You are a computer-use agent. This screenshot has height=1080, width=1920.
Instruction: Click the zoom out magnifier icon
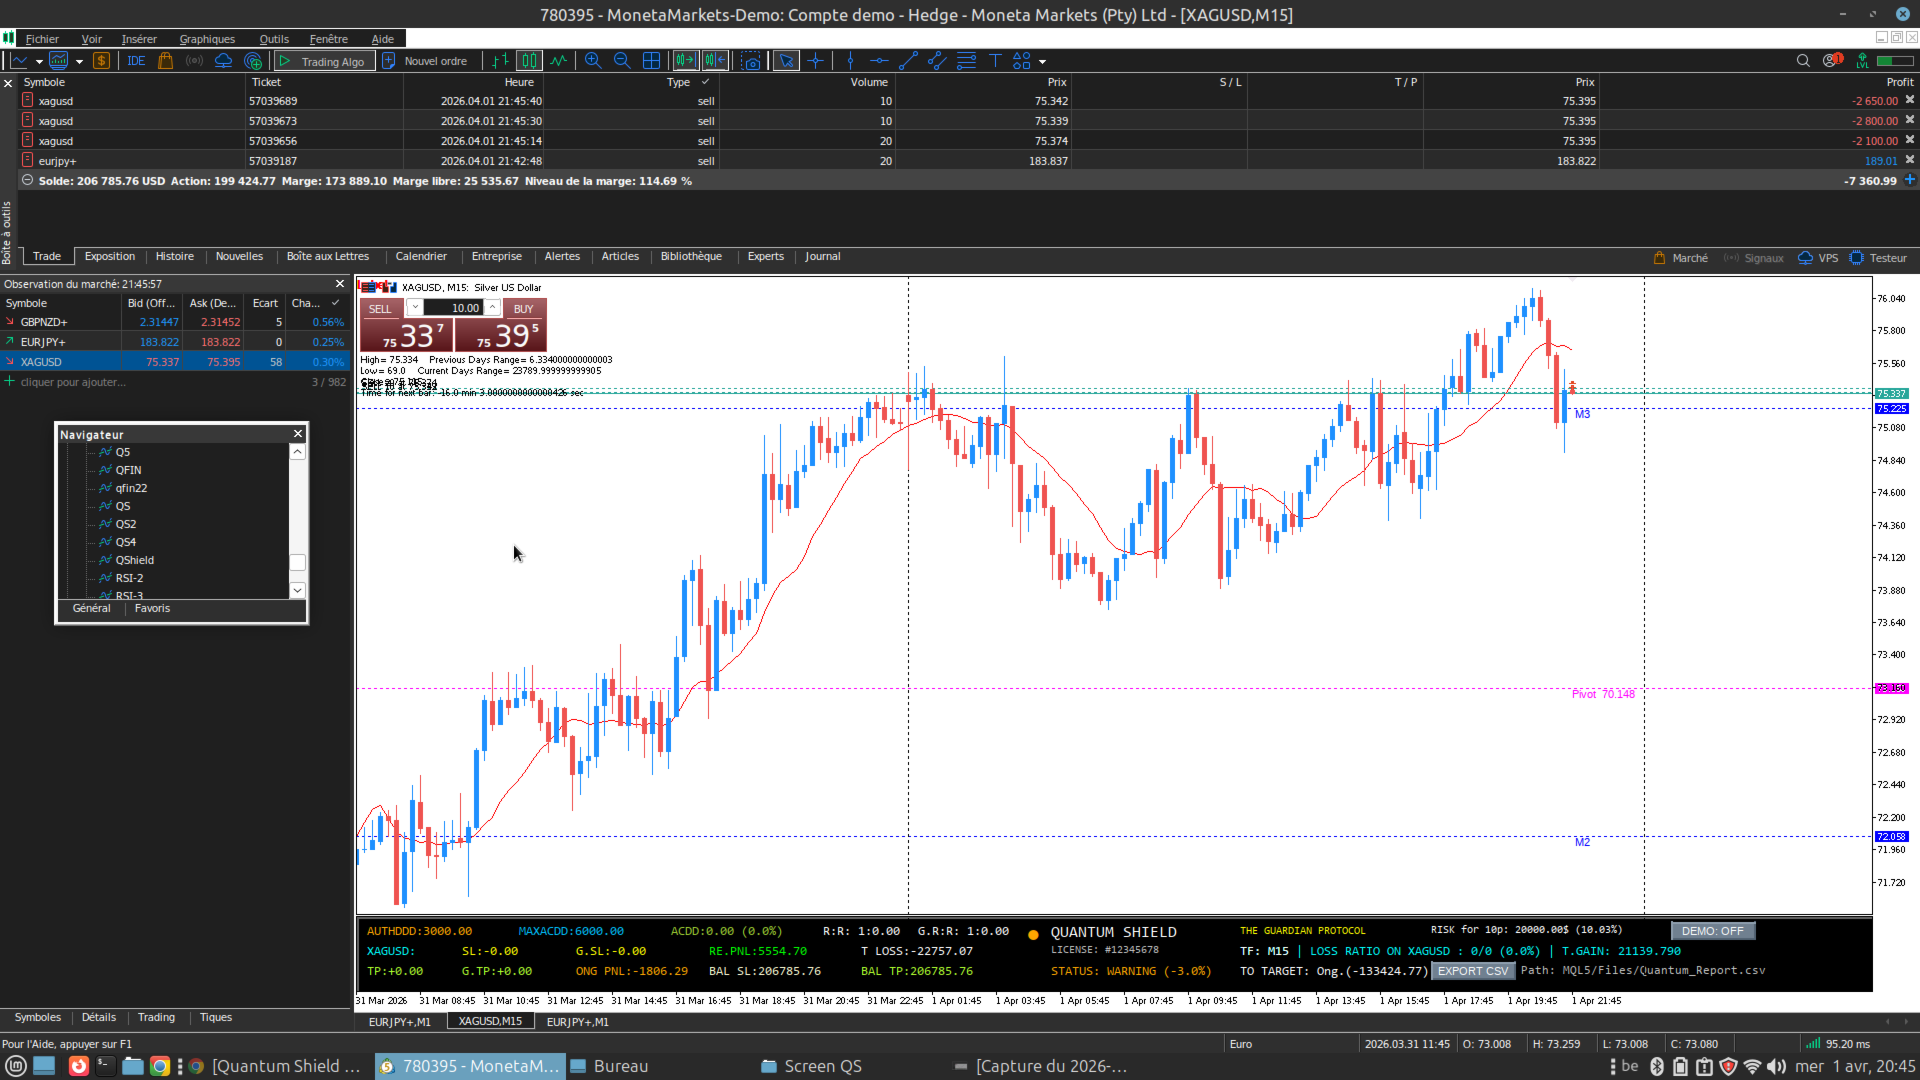pyautogui.click(x=622, y=61)
